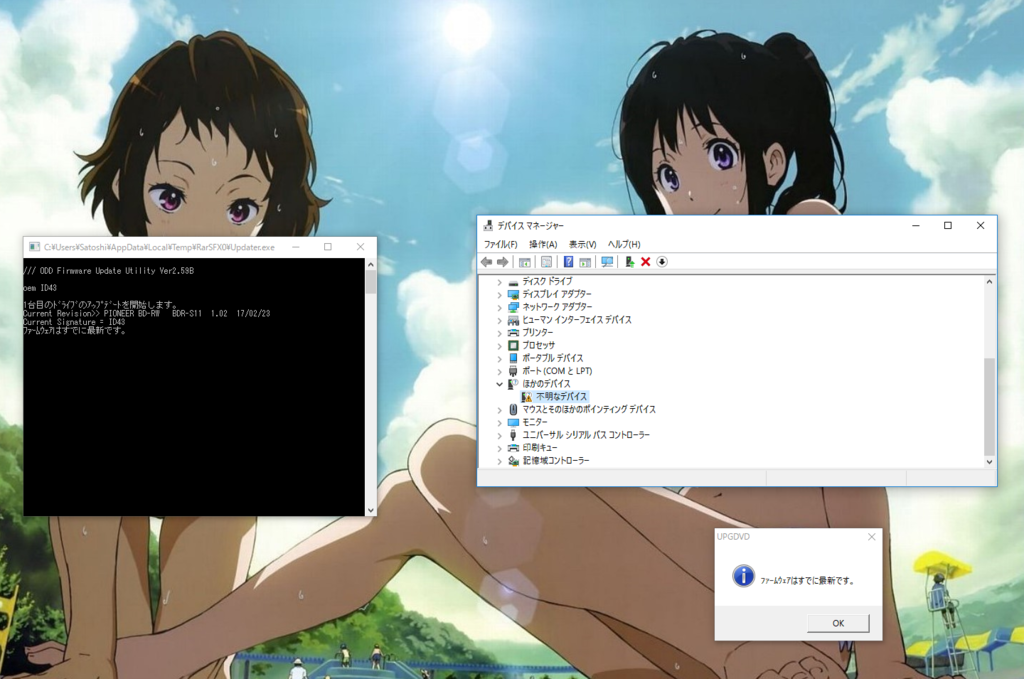Expand the ネットワーク アダプター node
The width and height of the screenshot is (1024, 679).
pos(500,308)
